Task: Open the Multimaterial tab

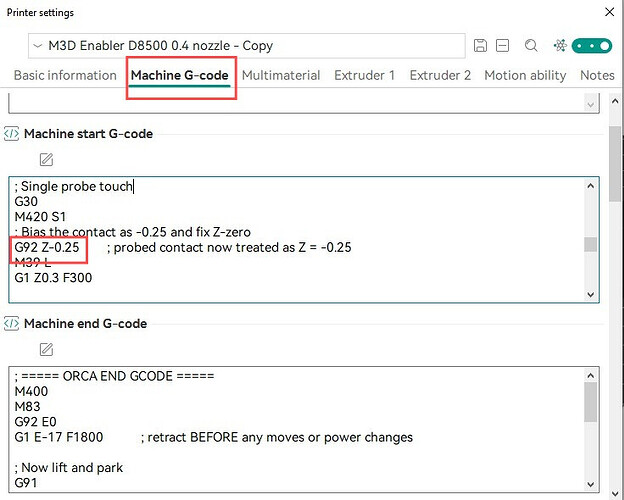Action: point(281,75)
